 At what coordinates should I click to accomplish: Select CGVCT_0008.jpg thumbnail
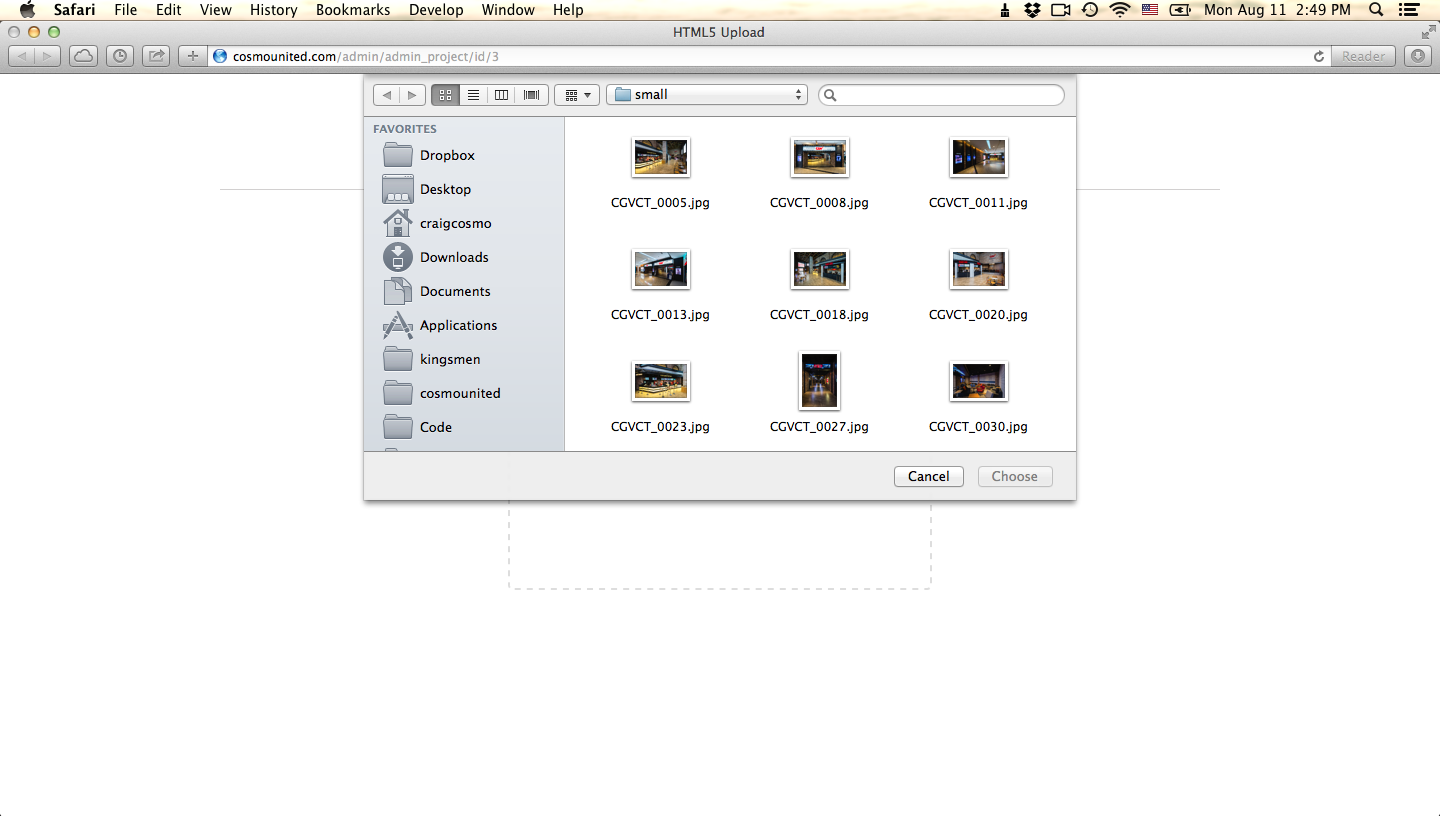tap(819, 157)
